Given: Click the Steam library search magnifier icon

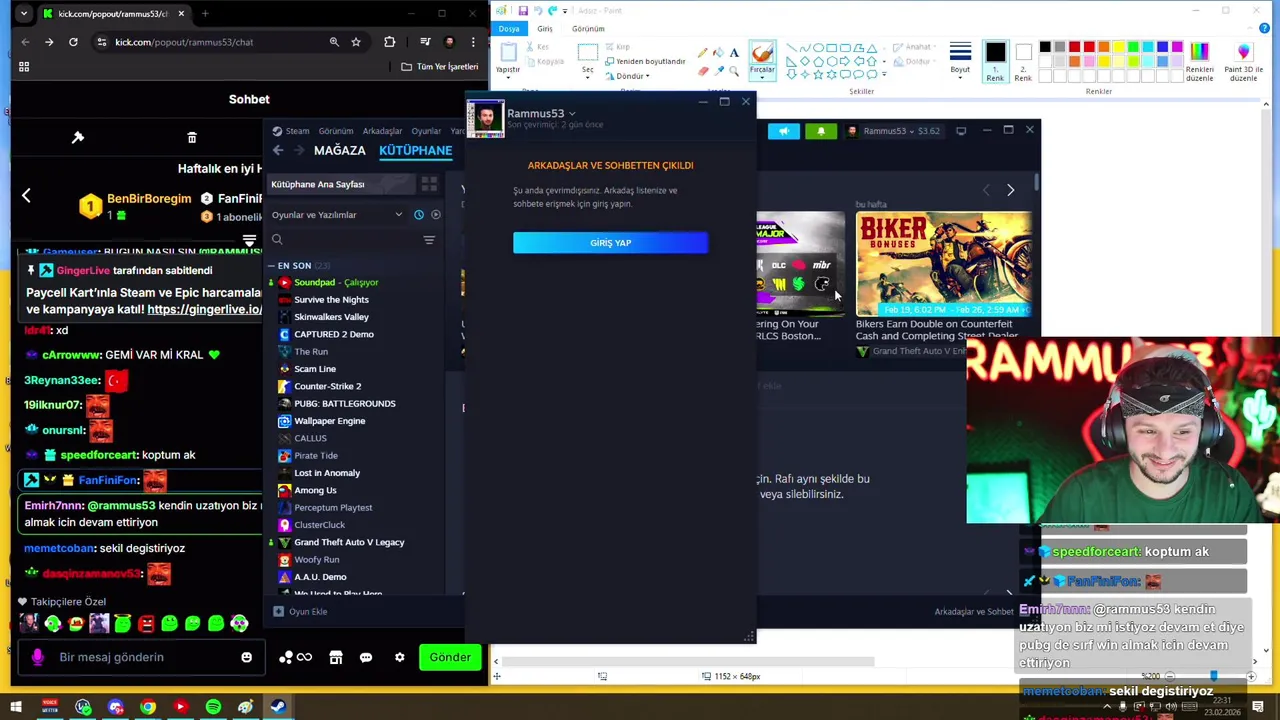Looking at the screenshot, I should point(277,240).
